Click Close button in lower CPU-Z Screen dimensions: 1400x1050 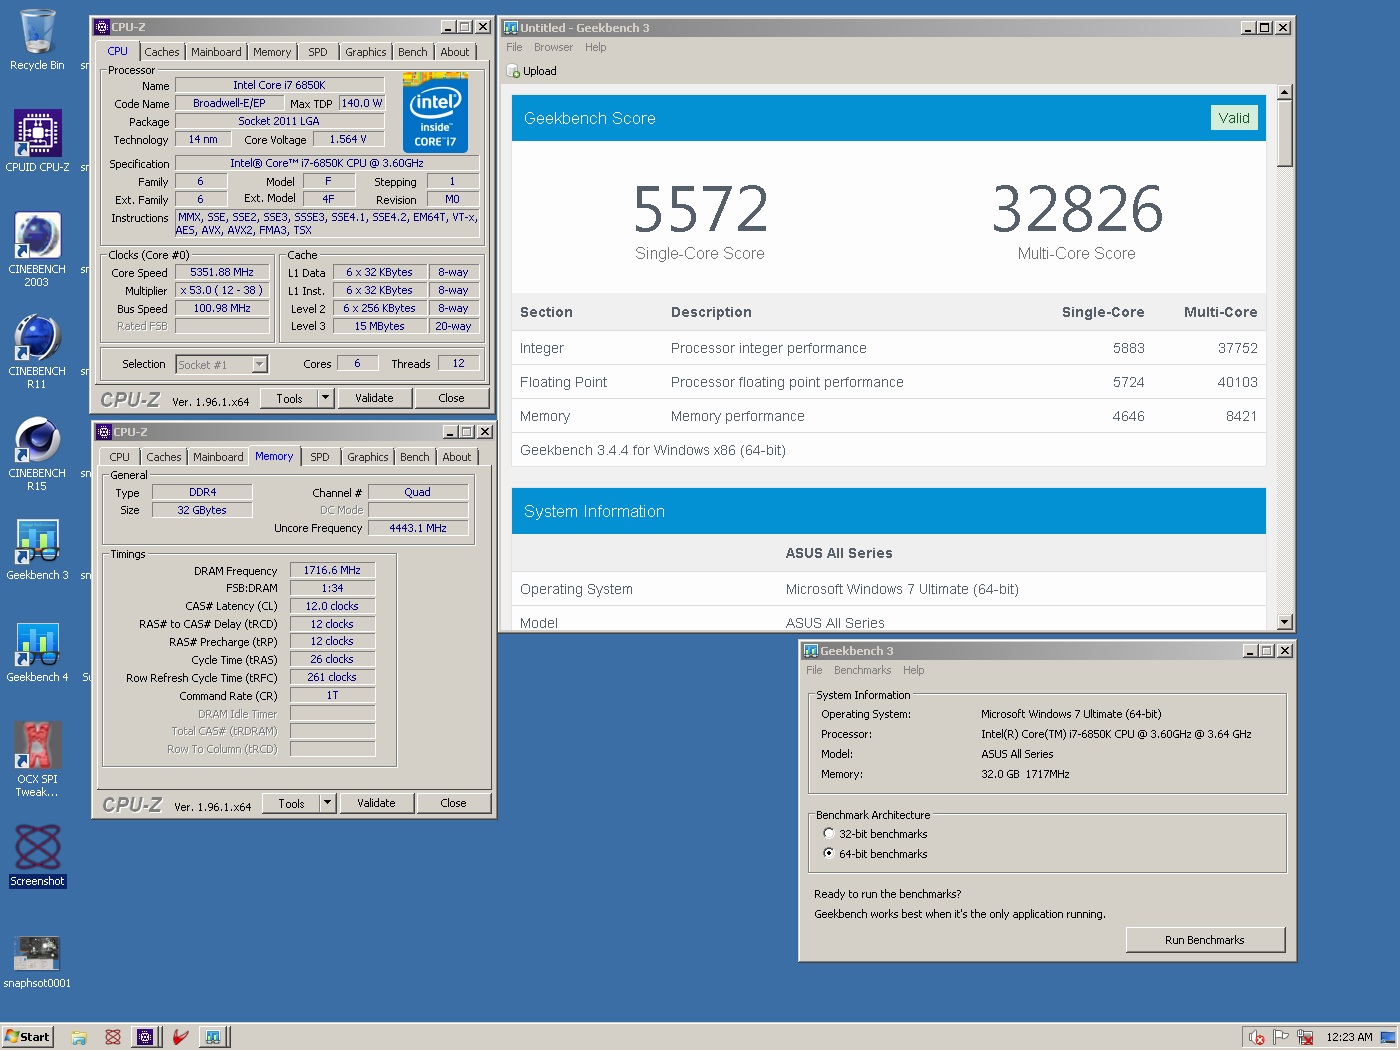[453, 803]
